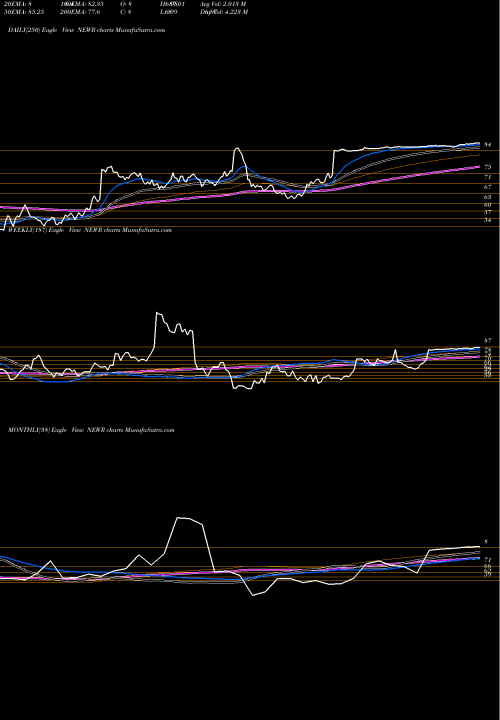The image size is (500, 720).
Task: Click the 63 price label on daily chart
Action: (488, 197)
